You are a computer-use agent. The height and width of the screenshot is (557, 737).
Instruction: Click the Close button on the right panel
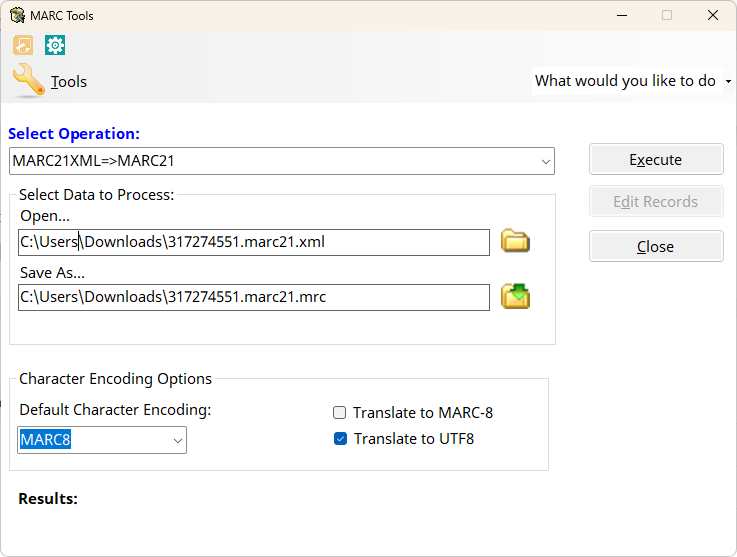655,247
